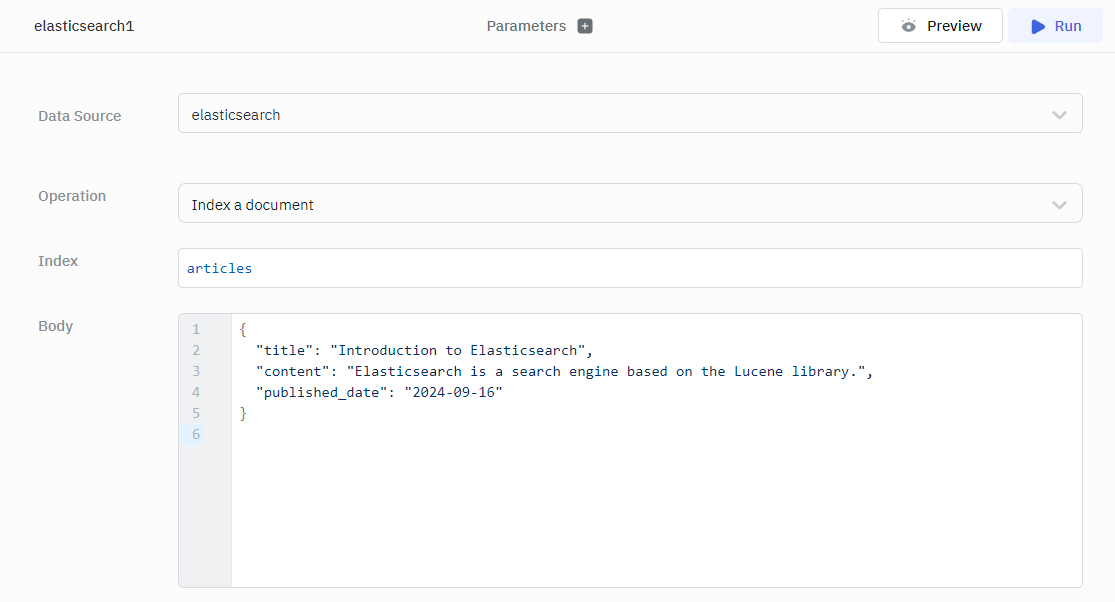Click the 'Introduction to Elasticsearch' string value
Screen dimensions: 1115x602
pyautogui.click(x=460, y=350)
